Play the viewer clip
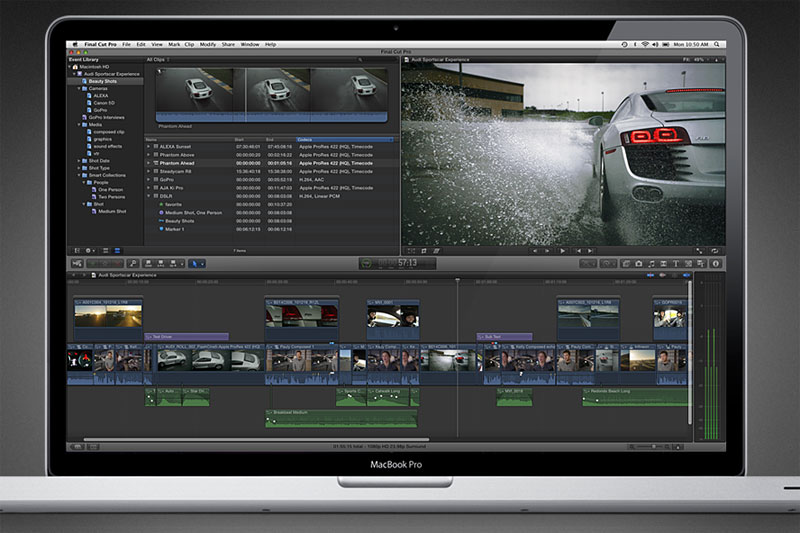Screen dimensions: 800x533 click(562, 251)
